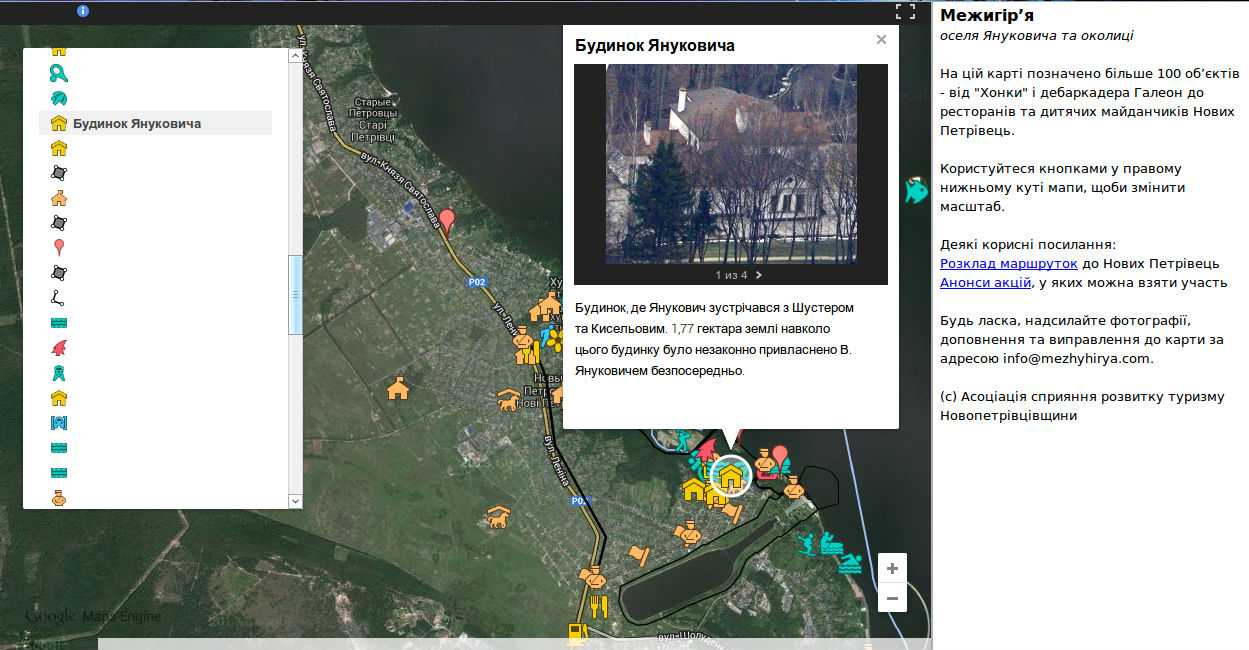The image size is (1249, 650).
Task: Select the red pin marker on the P02 road
Action: point(447,220)
